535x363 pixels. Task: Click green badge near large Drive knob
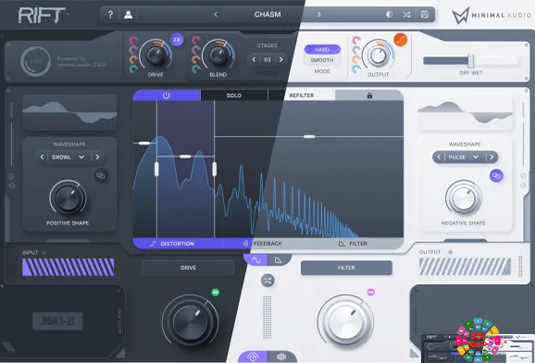point(215,292)
